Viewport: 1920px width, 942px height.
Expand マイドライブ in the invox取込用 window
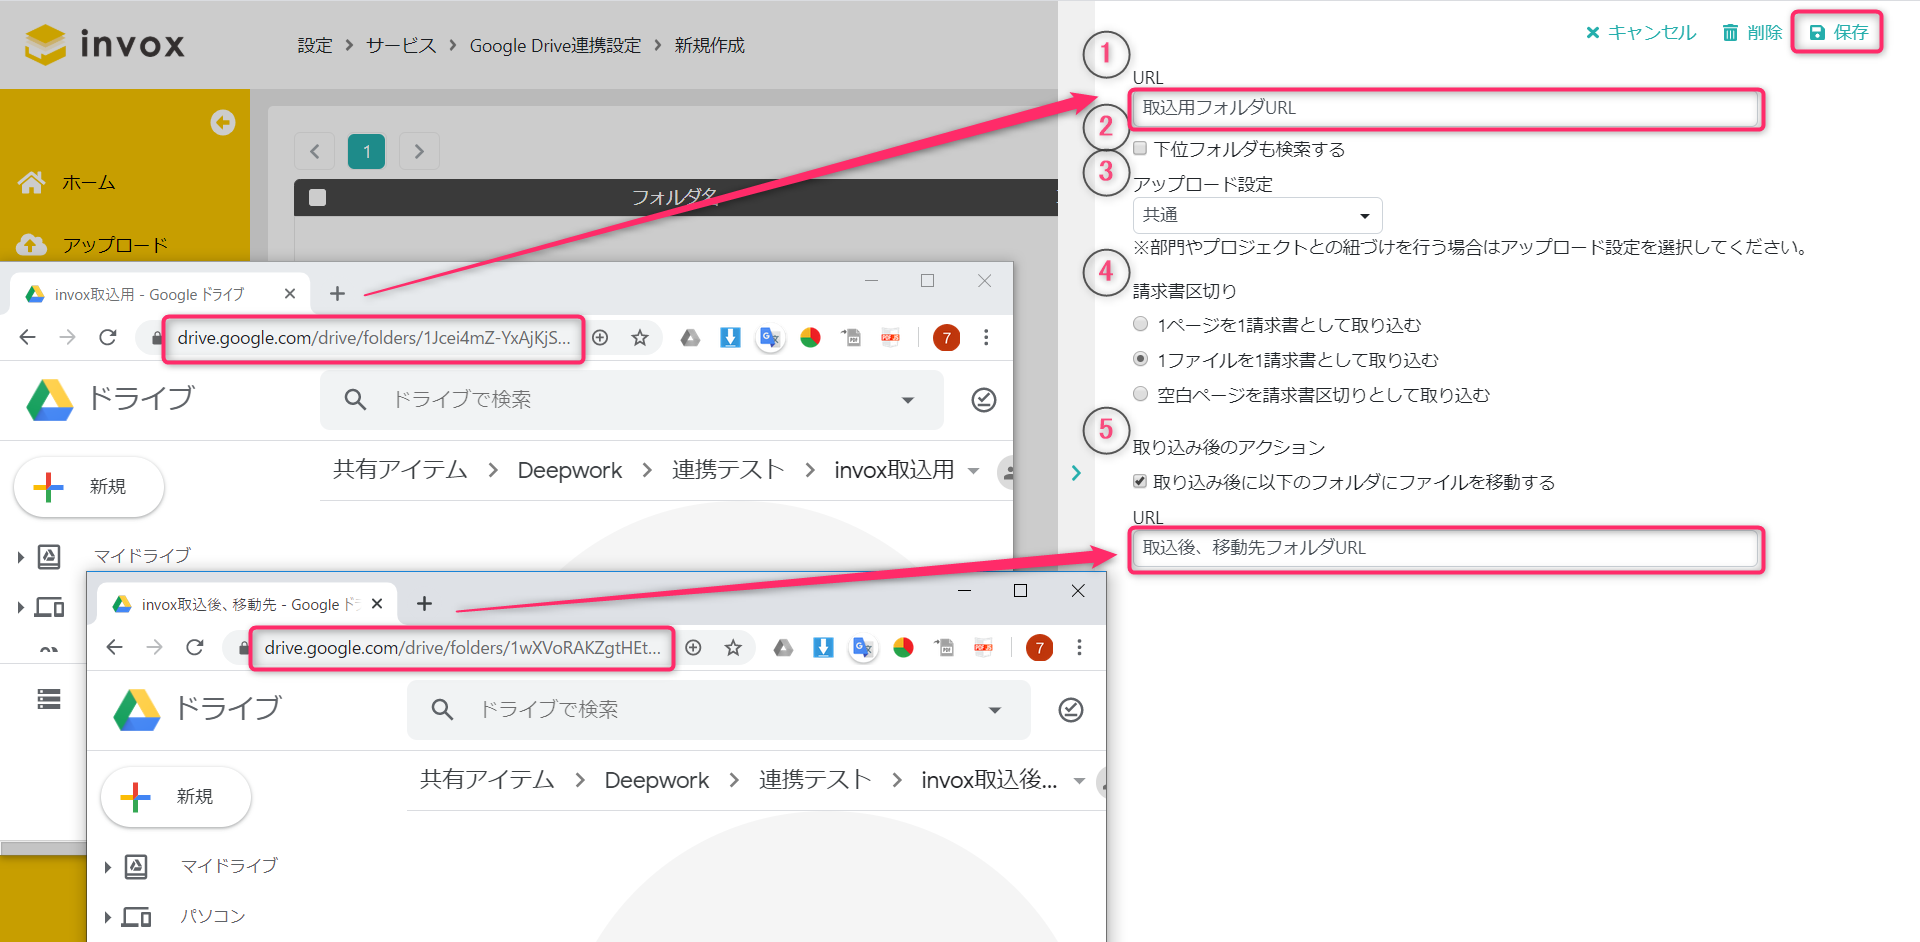point(20,557)
